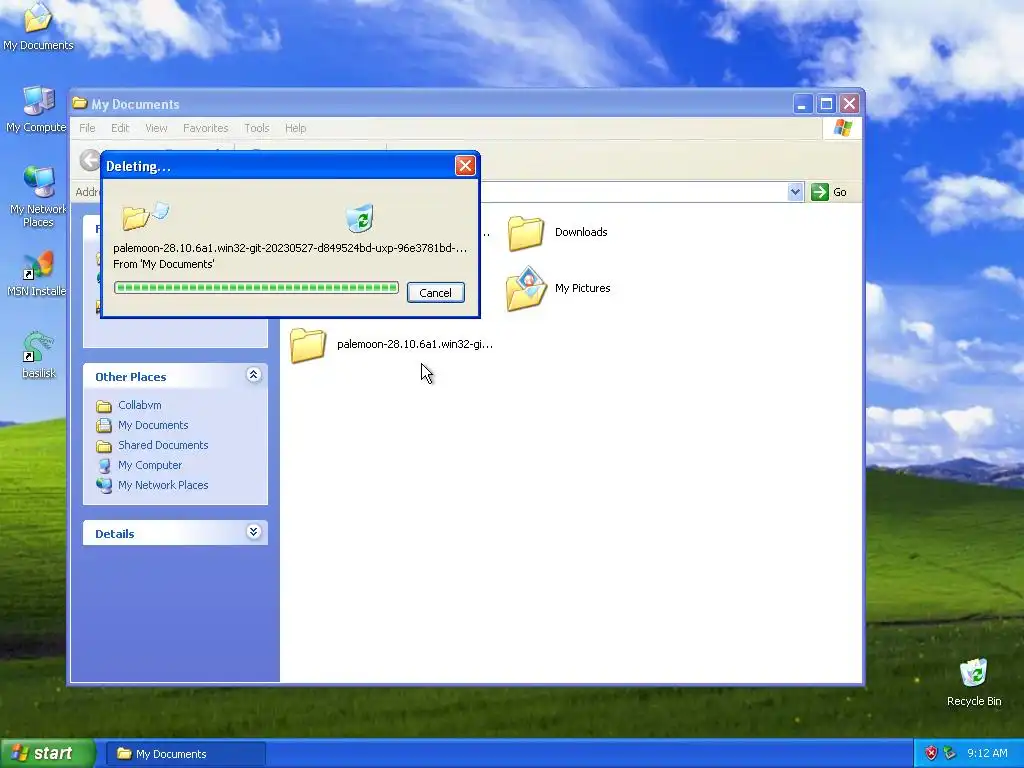Click the My Network Places sidebar icon
This screenshot has height=768, width=1024.
click(104, 485)
